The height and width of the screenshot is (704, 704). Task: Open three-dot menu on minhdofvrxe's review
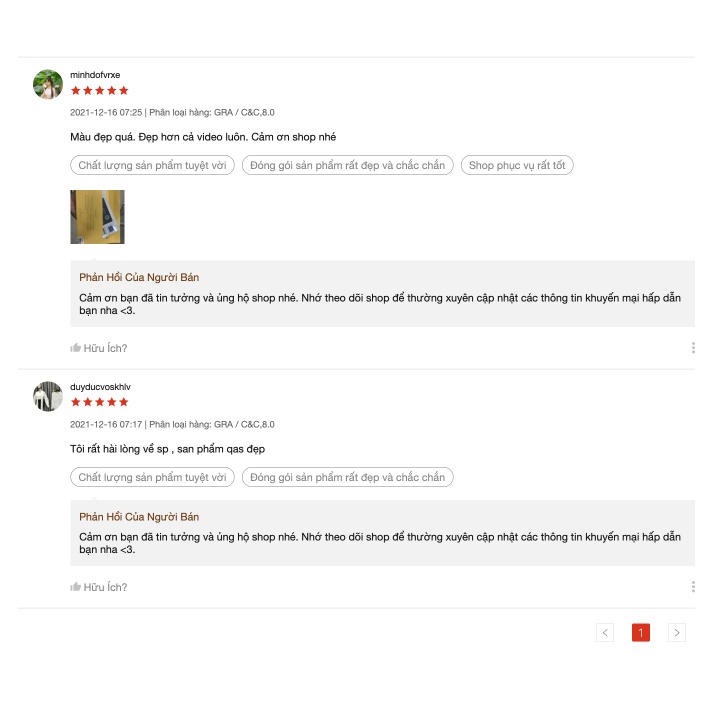coord(693,348)
